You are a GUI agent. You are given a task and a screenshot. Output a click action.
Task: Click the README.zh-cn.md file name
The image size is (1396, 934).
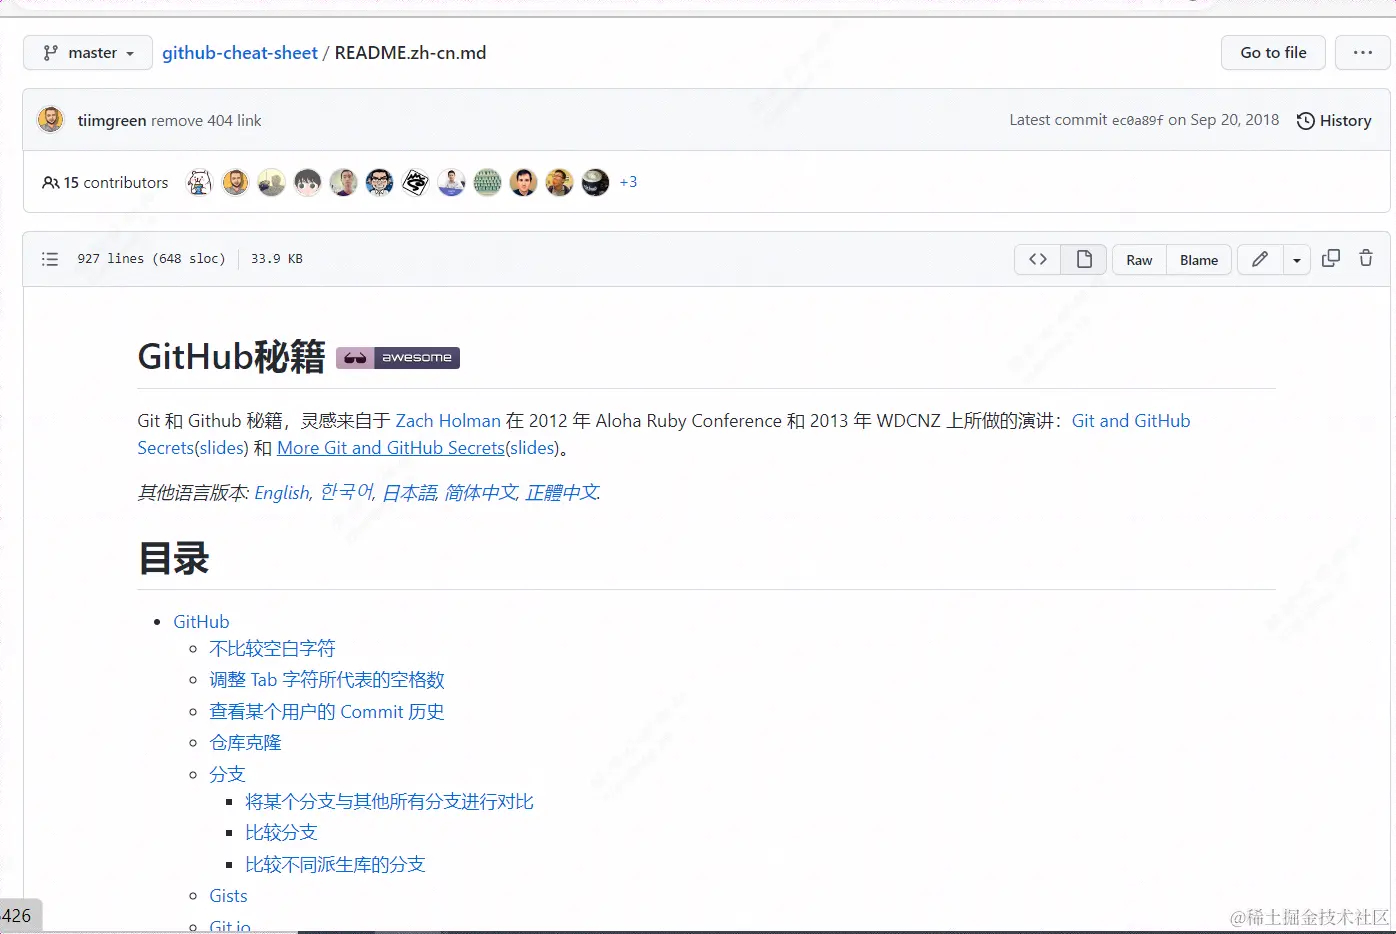(410, 53)
